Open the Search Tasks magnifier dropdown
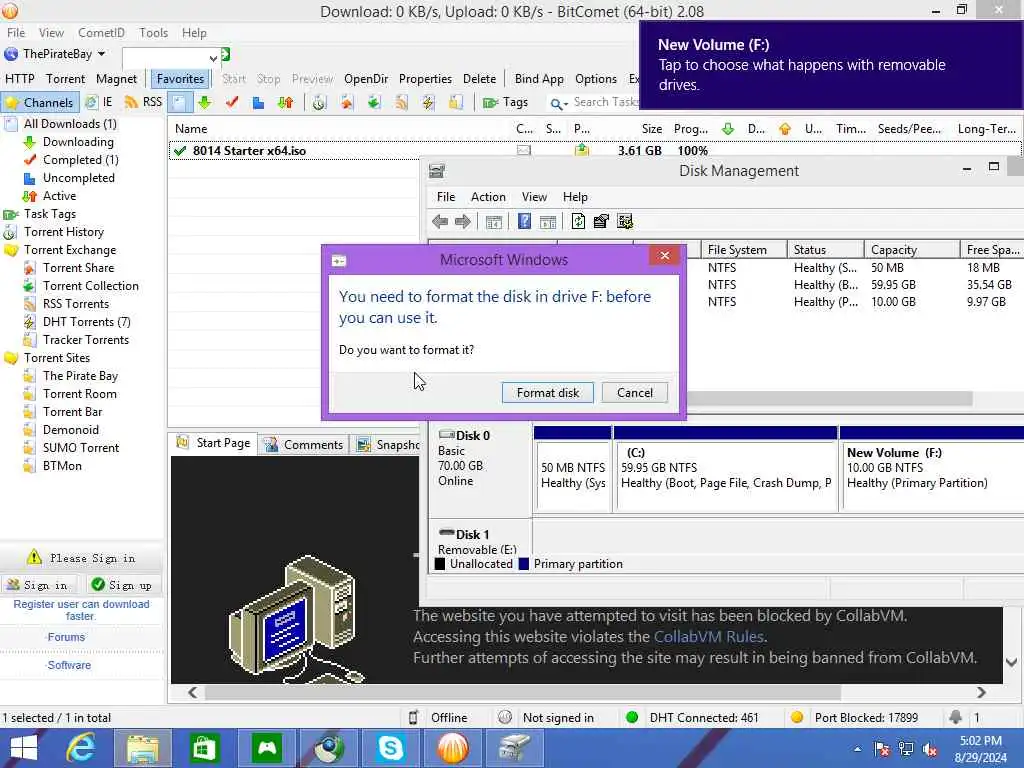This screenshot has width=1024, height=768. click(x=559, y=103)
